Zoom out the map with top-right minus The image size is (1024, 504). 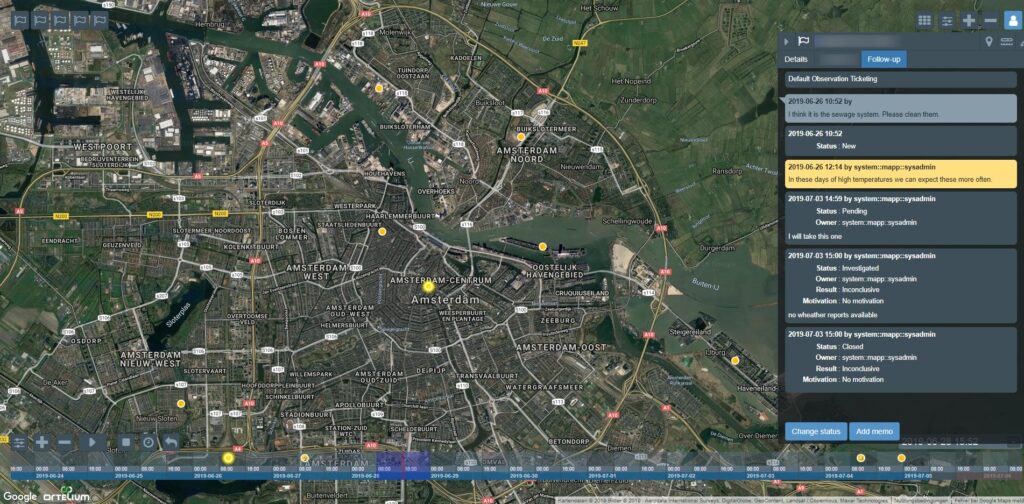click(989, 20)
